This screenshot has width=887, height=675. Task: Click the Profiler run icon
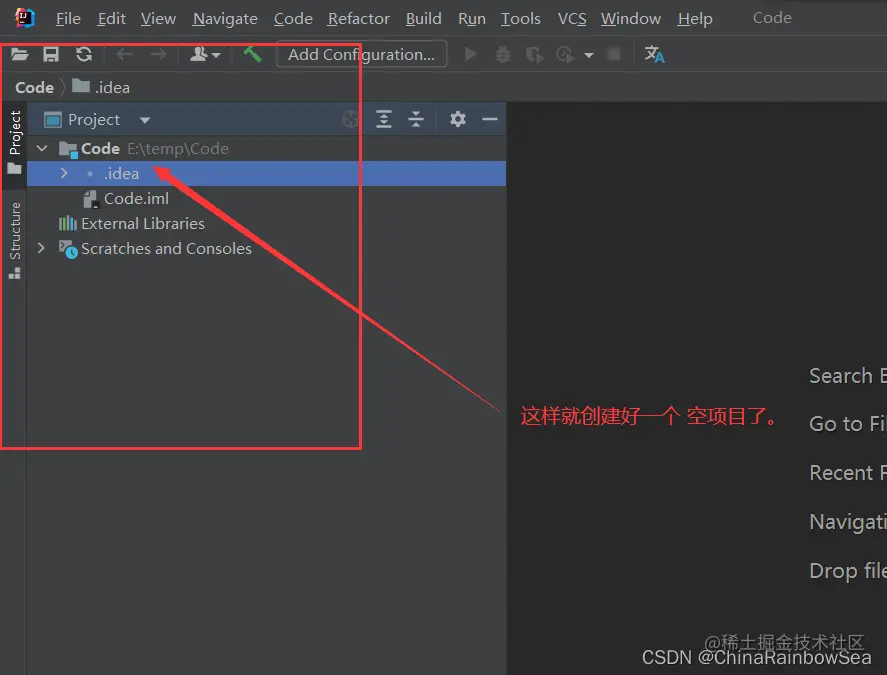(x=565, y=55)
